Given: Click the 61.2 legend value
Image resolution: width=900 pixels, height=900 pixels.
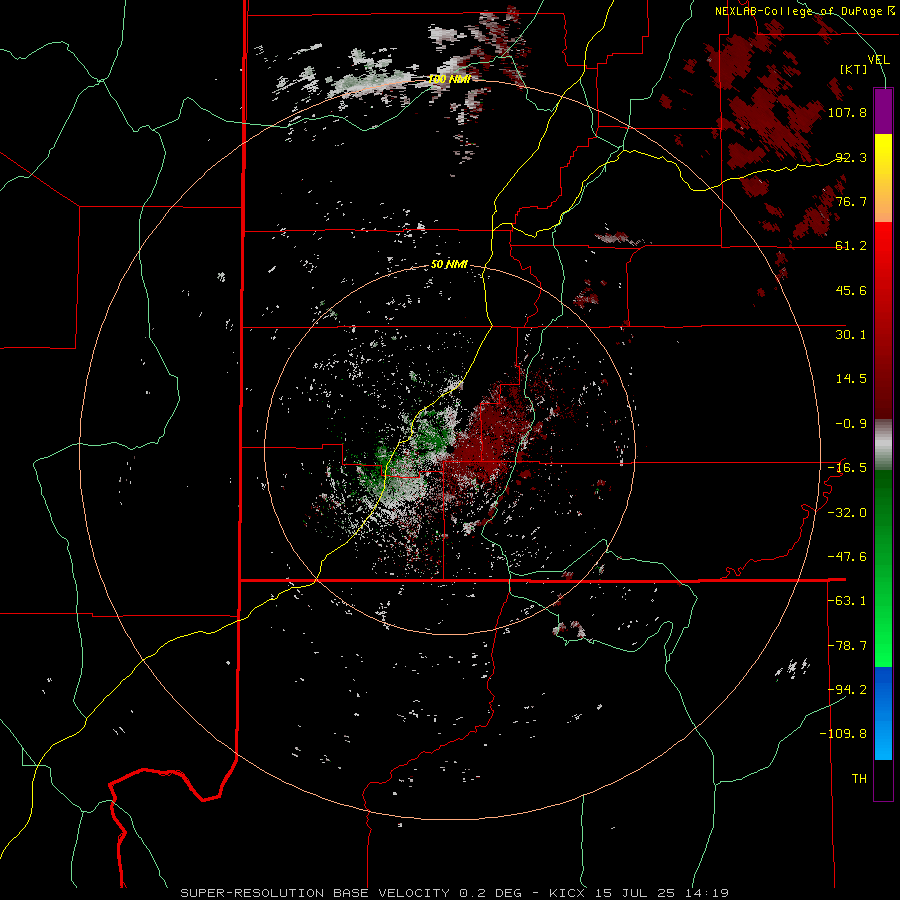Looking at the screenshot, I should (851, 246).
